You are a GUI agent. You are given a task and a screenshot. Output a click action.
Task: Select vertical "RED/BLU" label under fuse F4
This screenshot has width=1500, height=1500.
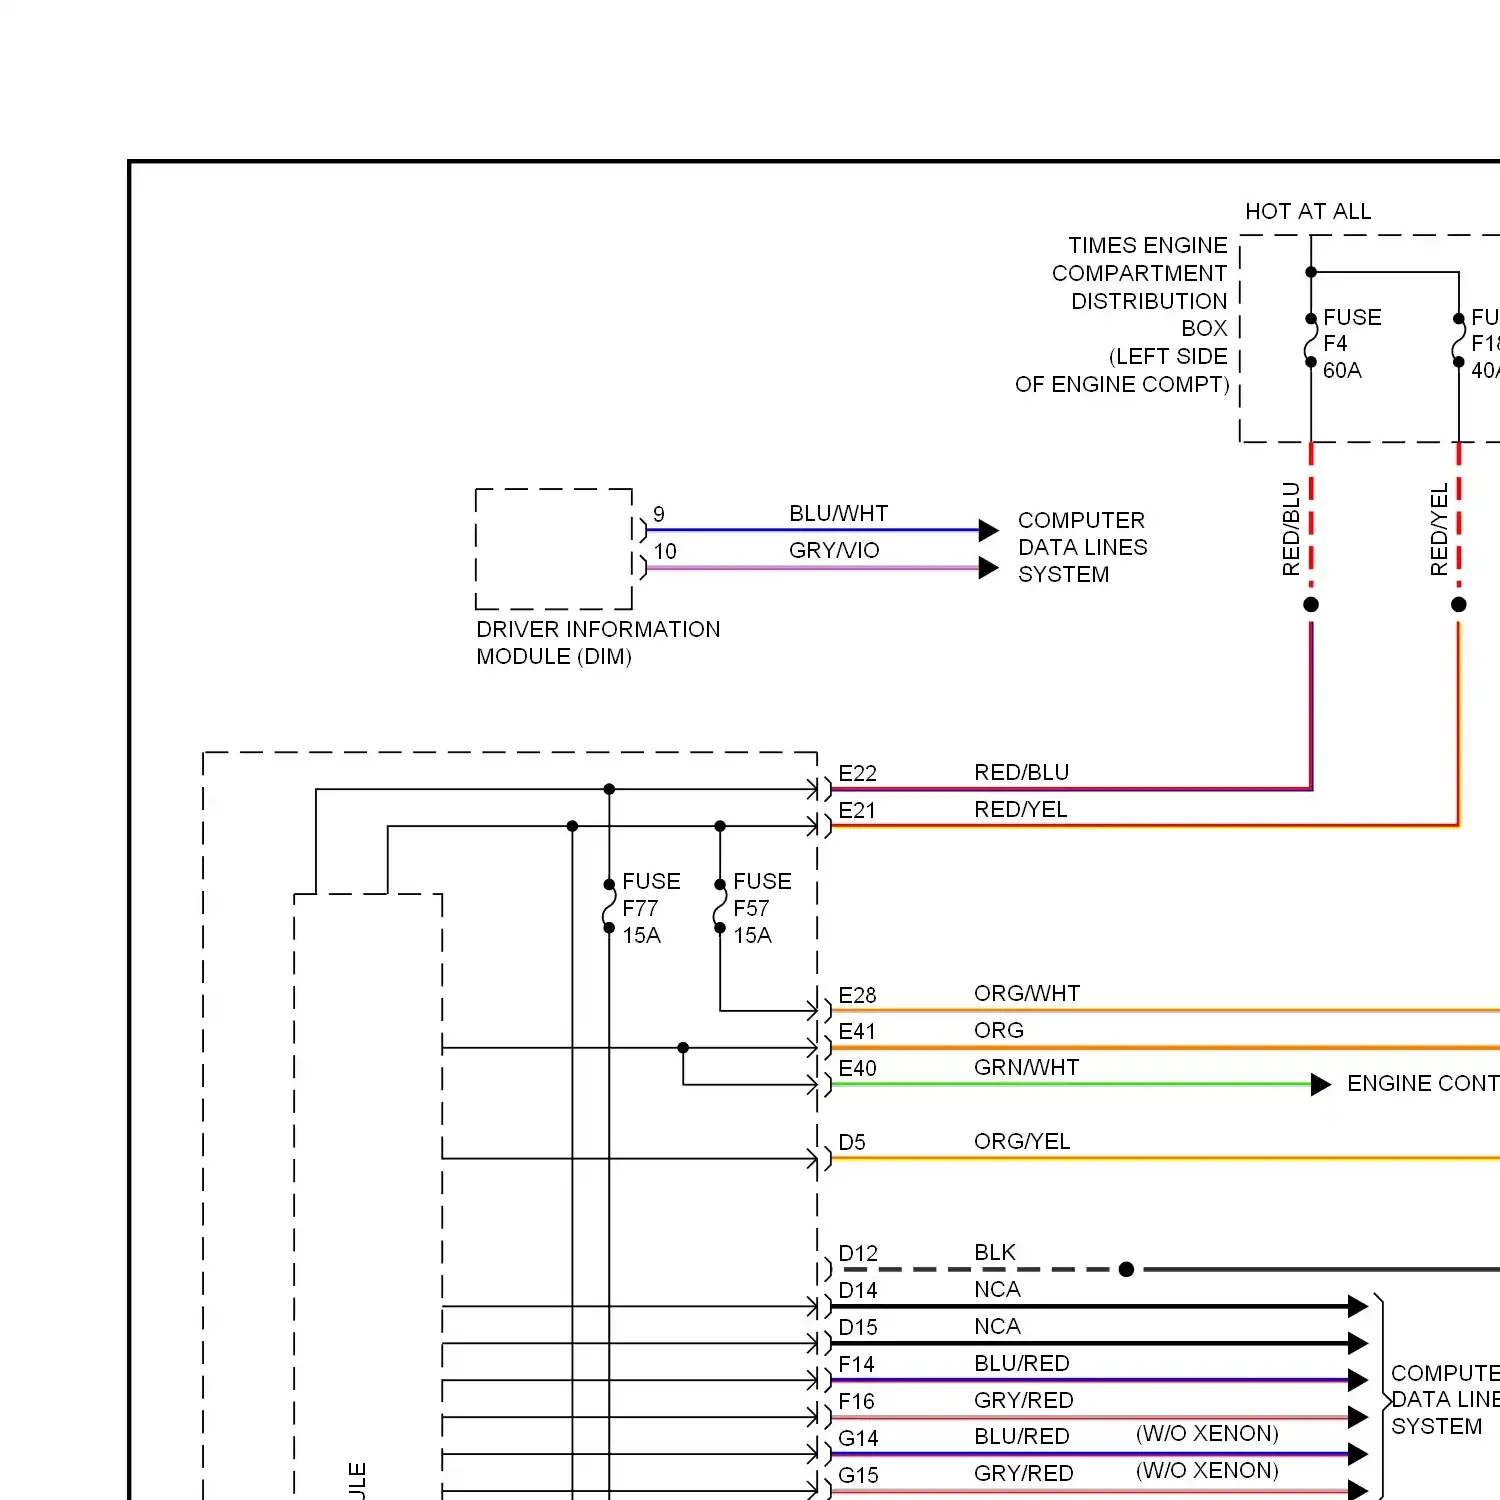[x=1291, y=529]
